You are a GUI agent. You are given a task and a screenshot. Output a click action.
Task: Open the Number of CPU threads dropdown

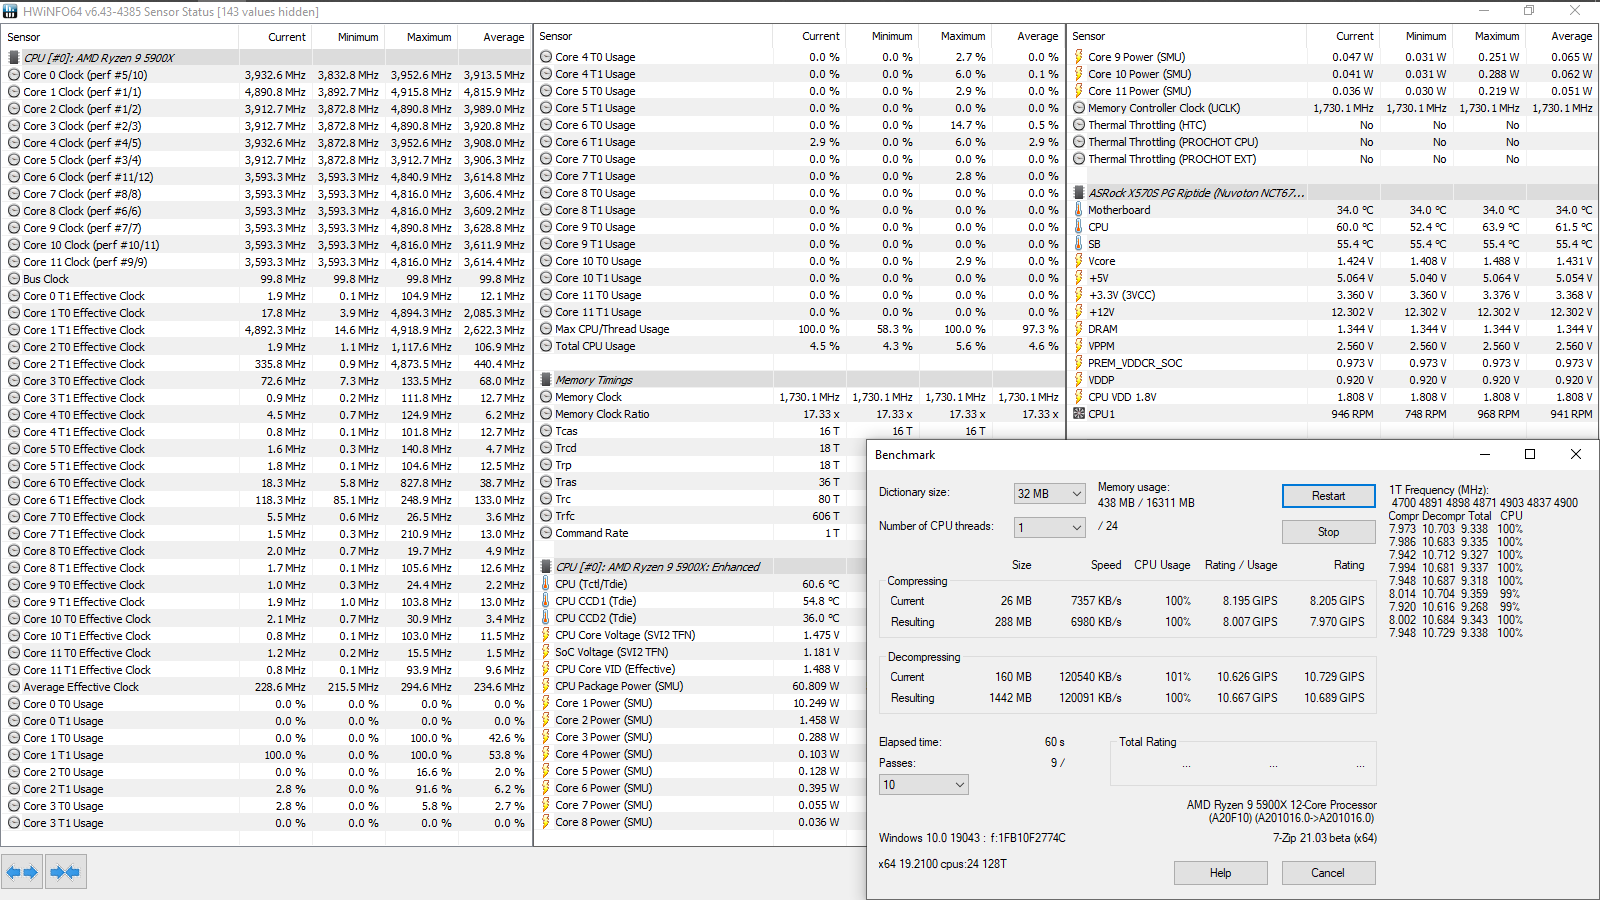coord(1049,527)
